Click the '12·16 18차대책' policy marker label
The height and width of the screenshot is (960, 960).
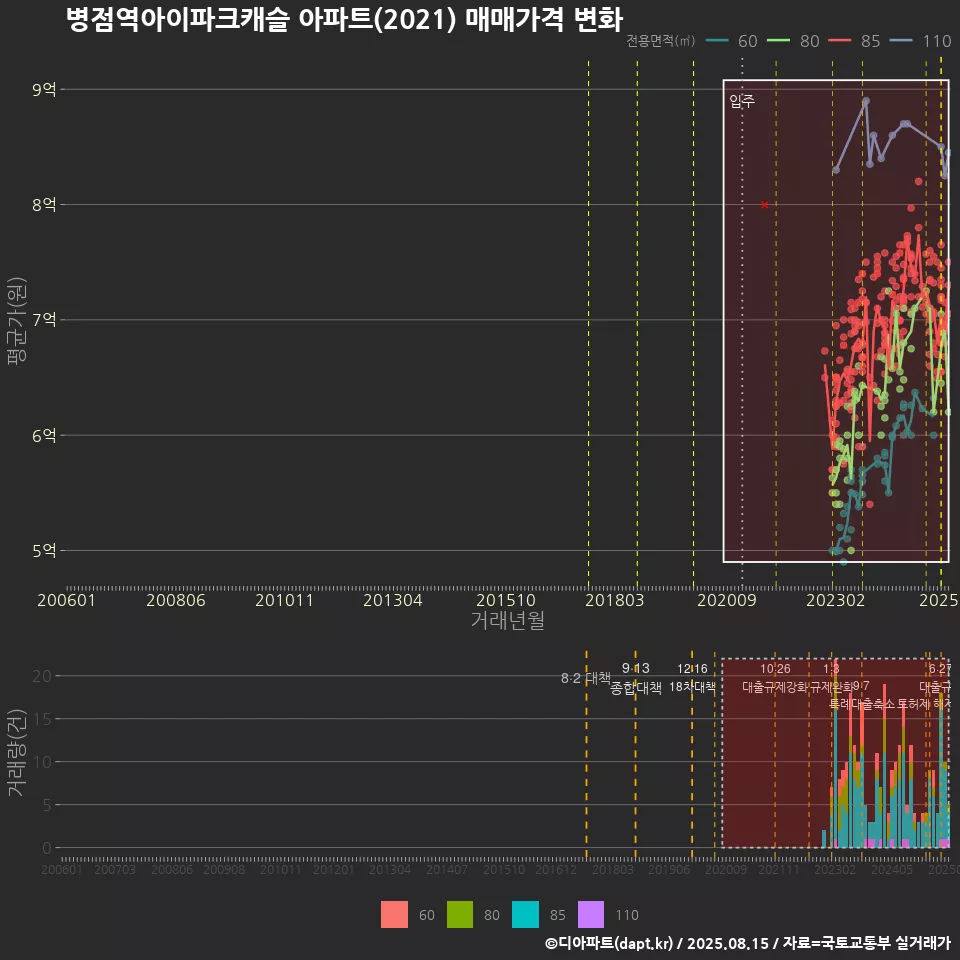(692, 678)
